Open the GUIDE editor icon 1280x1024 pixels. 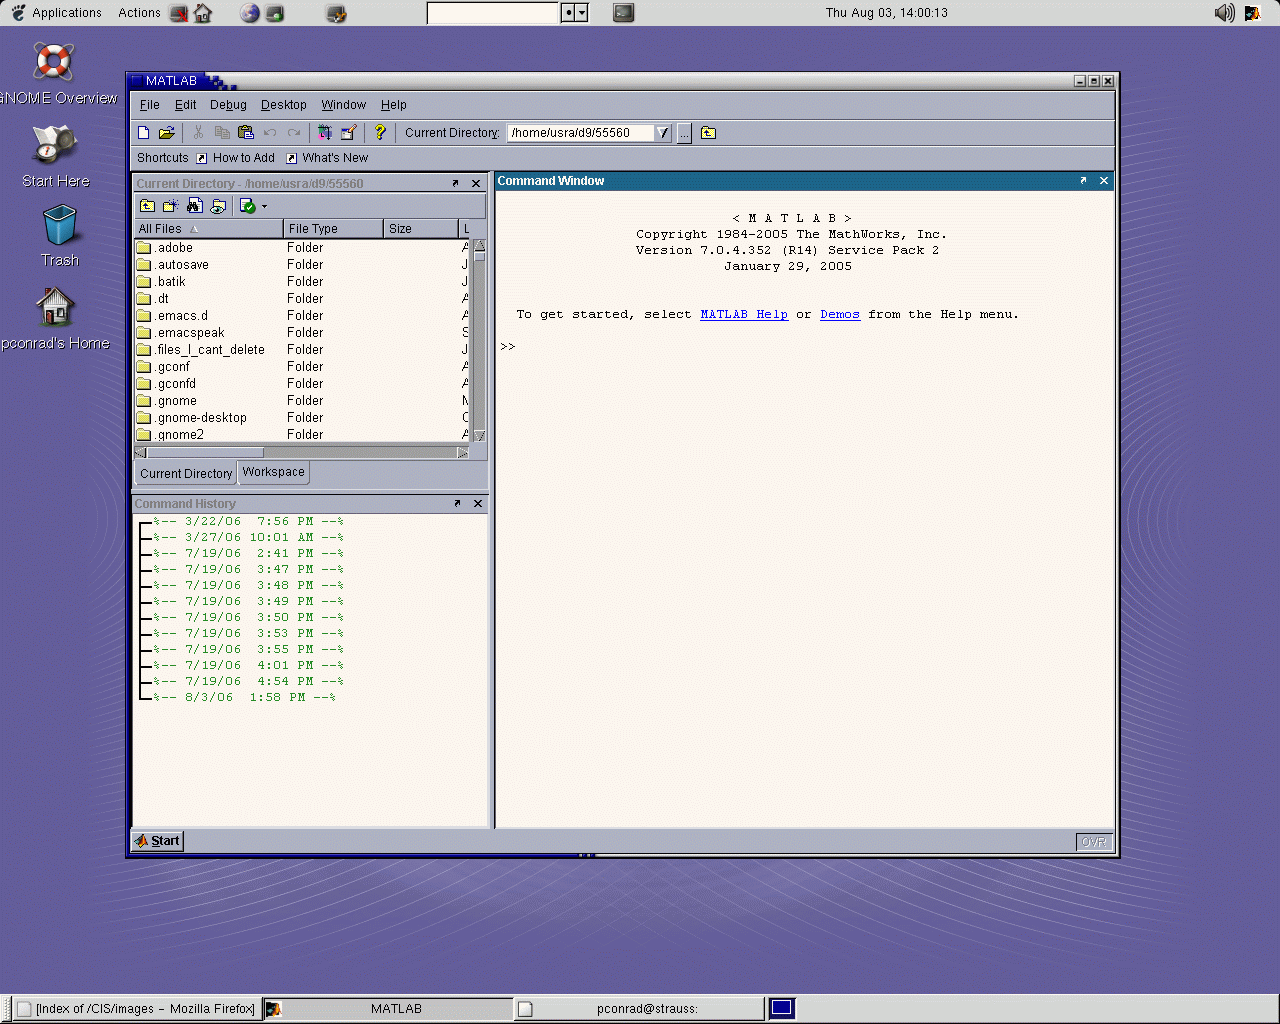[348, 132]
